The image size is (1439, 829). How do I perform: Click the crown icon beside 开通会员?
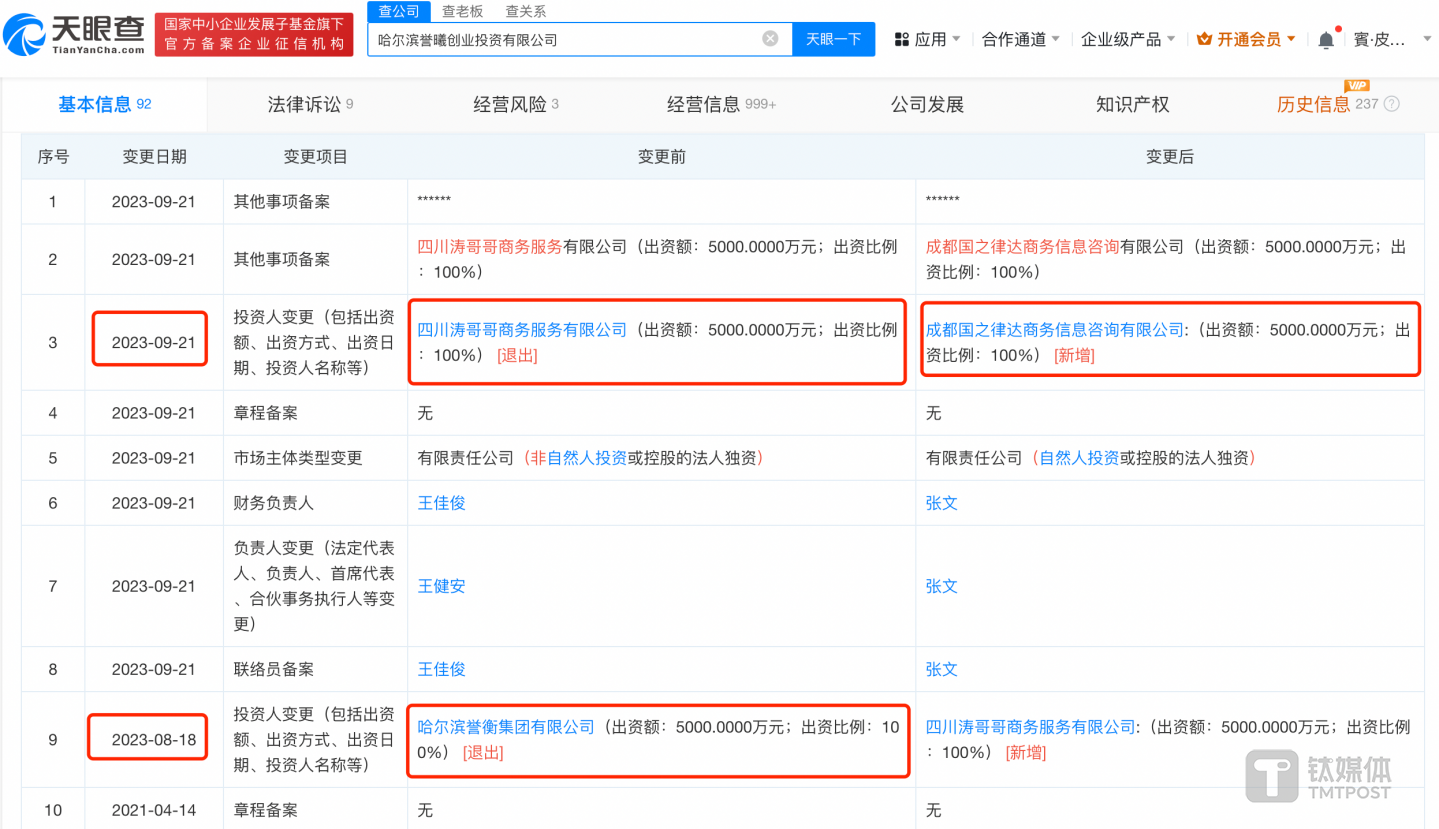(1204, 37)
